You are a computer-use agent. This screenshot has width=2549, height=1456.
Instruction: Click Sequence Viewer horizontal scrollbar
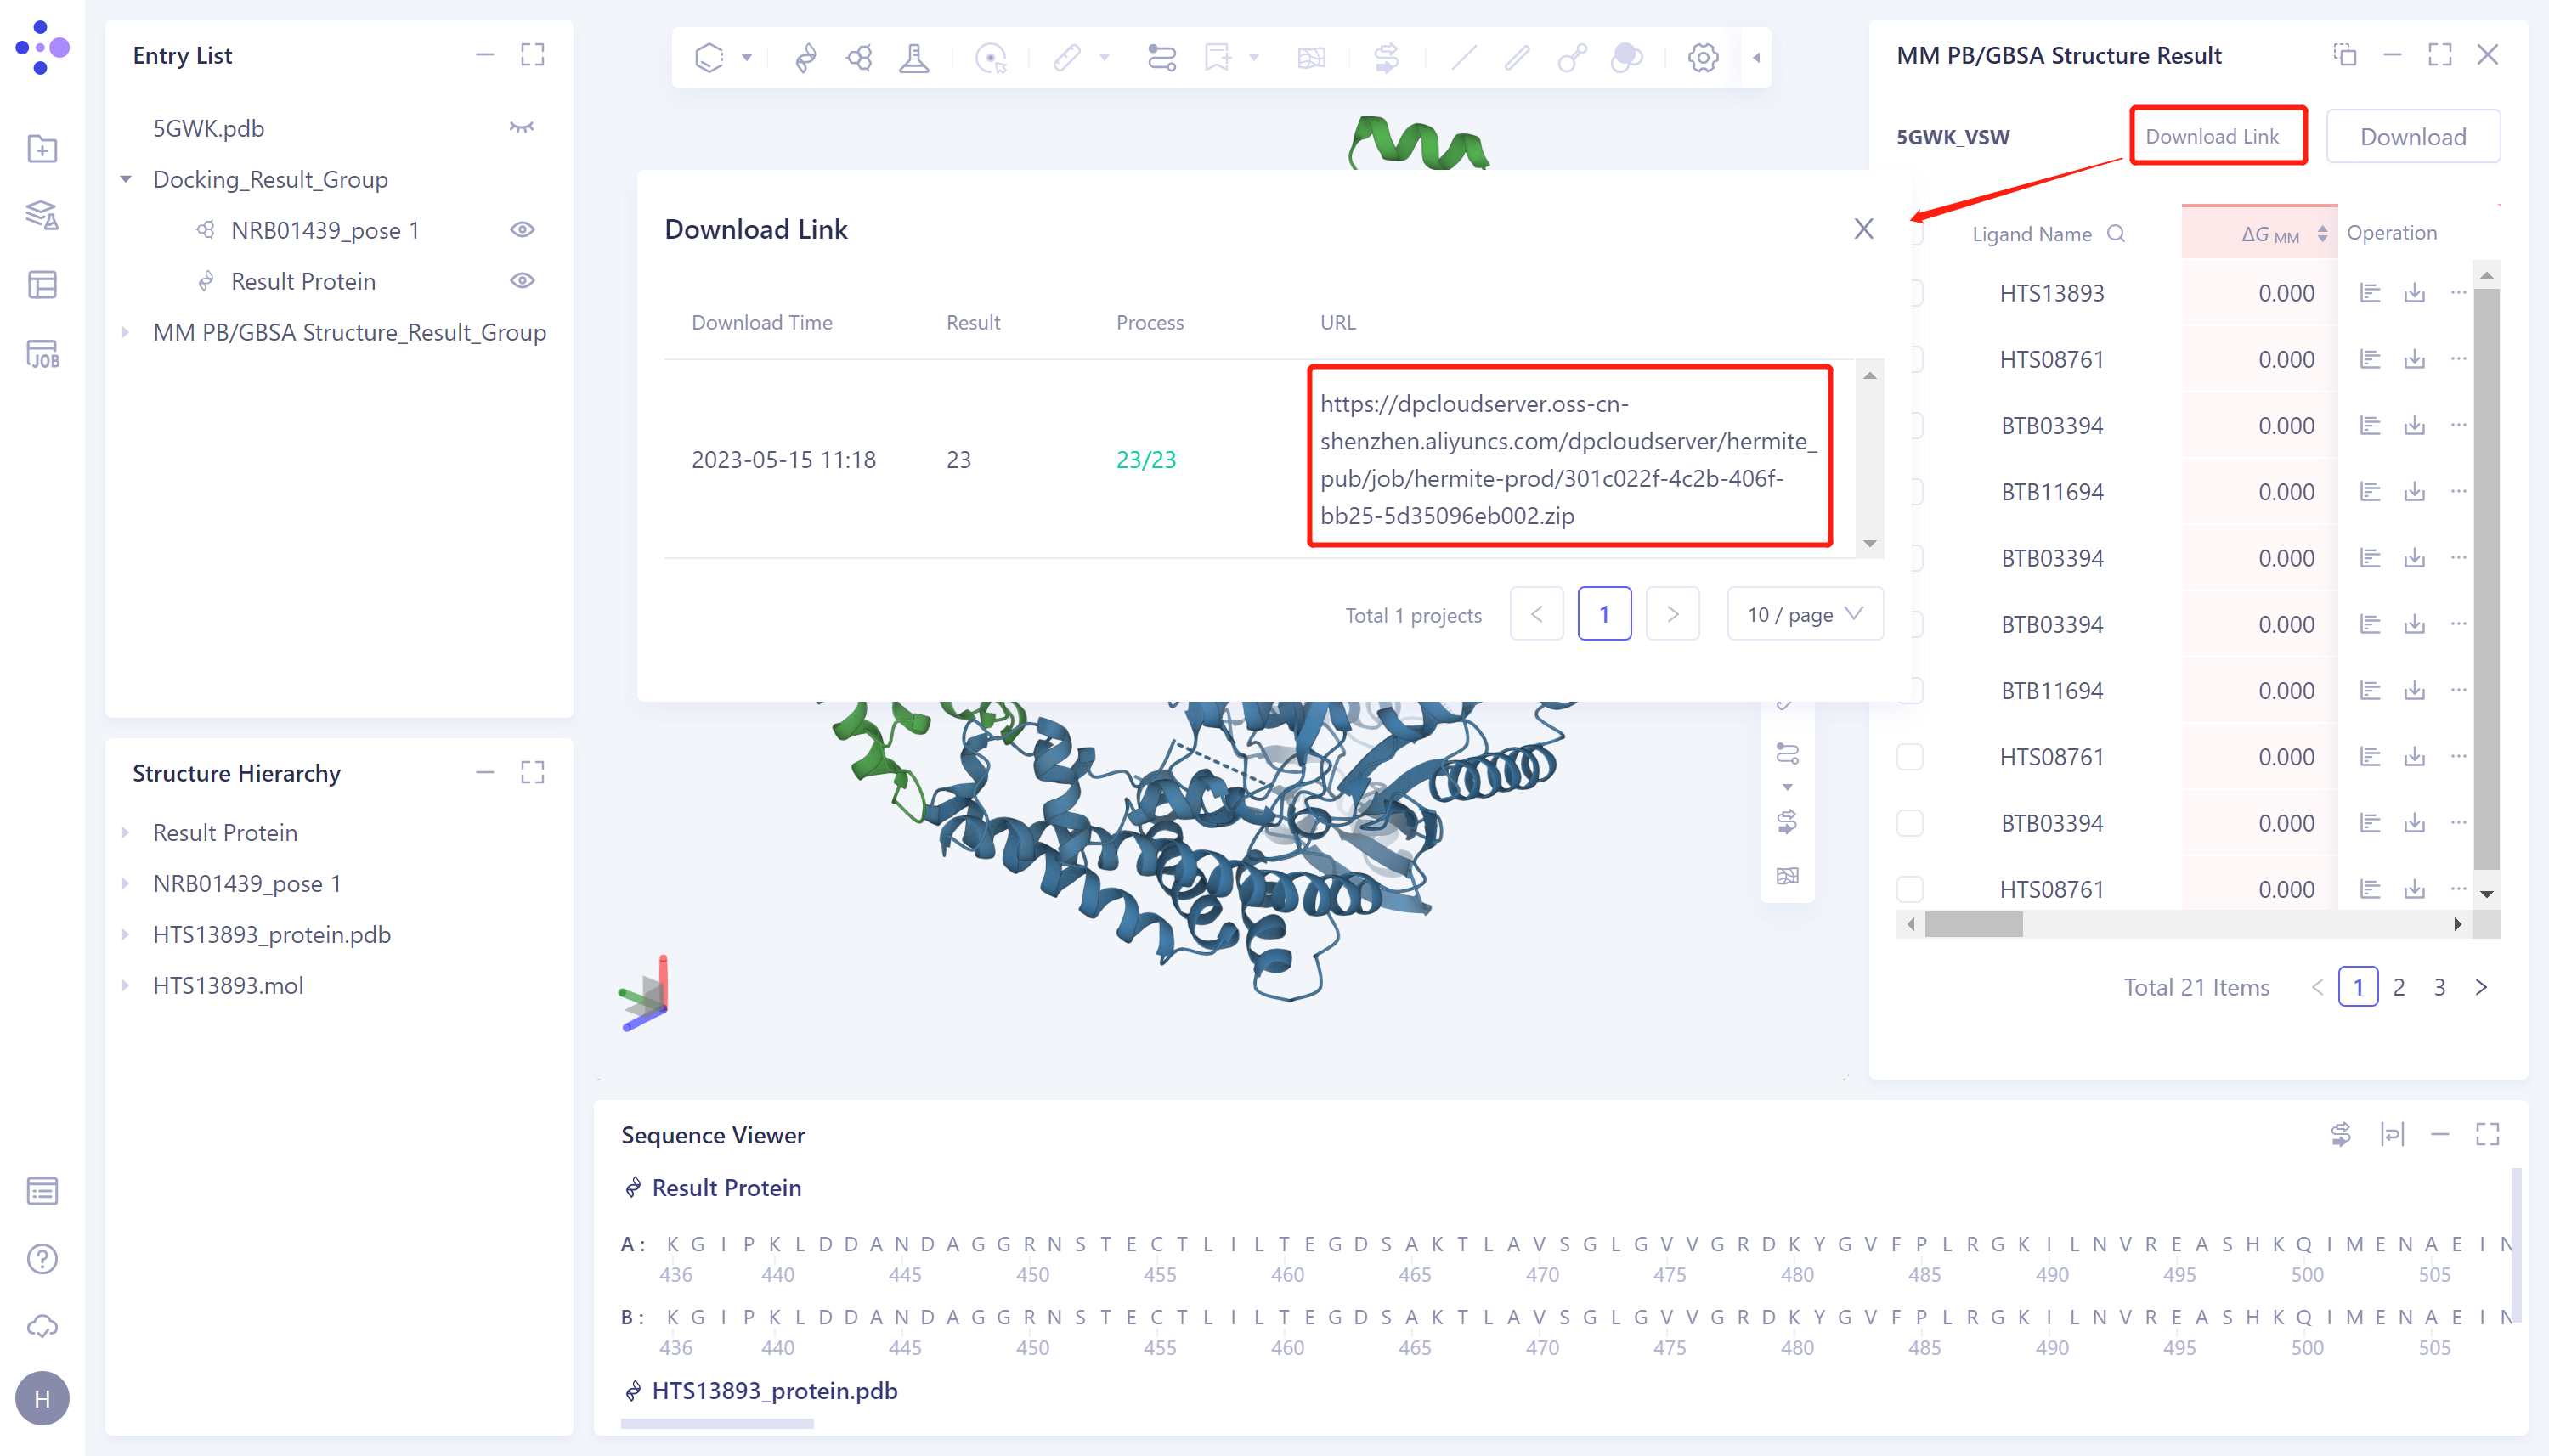pyautogui.click(x=717, y=1423)
